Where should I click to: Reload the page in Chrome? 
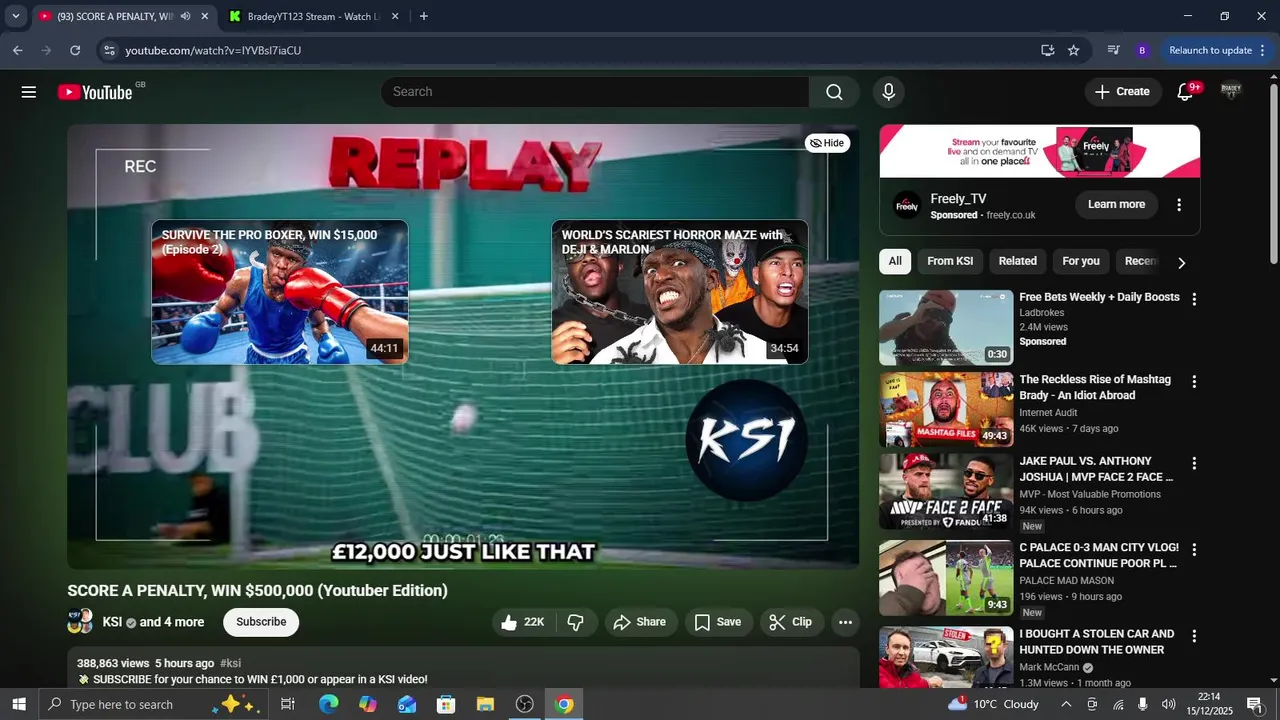[75, 50]
